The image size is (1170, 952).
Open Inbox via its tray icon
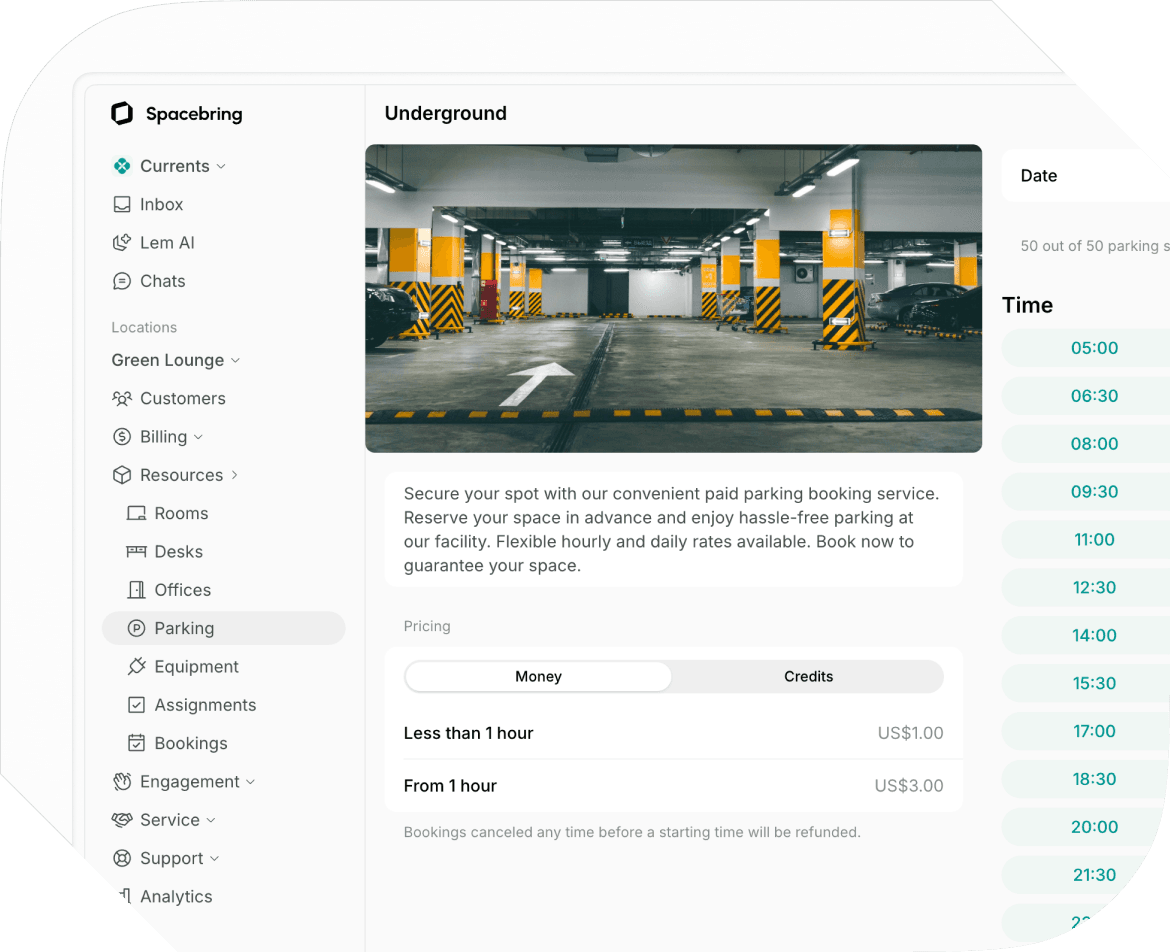point(122,204)
